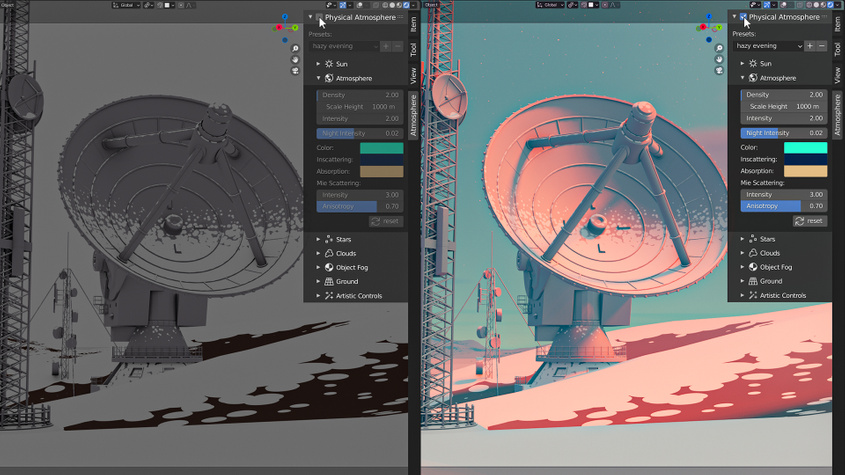
Task: Switch to Item tab in left sidebar
Action: pos(413,25)
